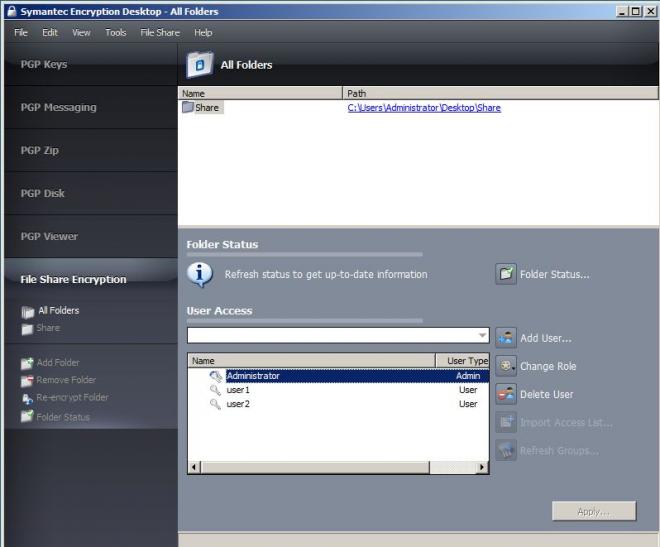The height and width of the screenshot is (547, 660).
Task: Open the View menu
Action: 81,32
